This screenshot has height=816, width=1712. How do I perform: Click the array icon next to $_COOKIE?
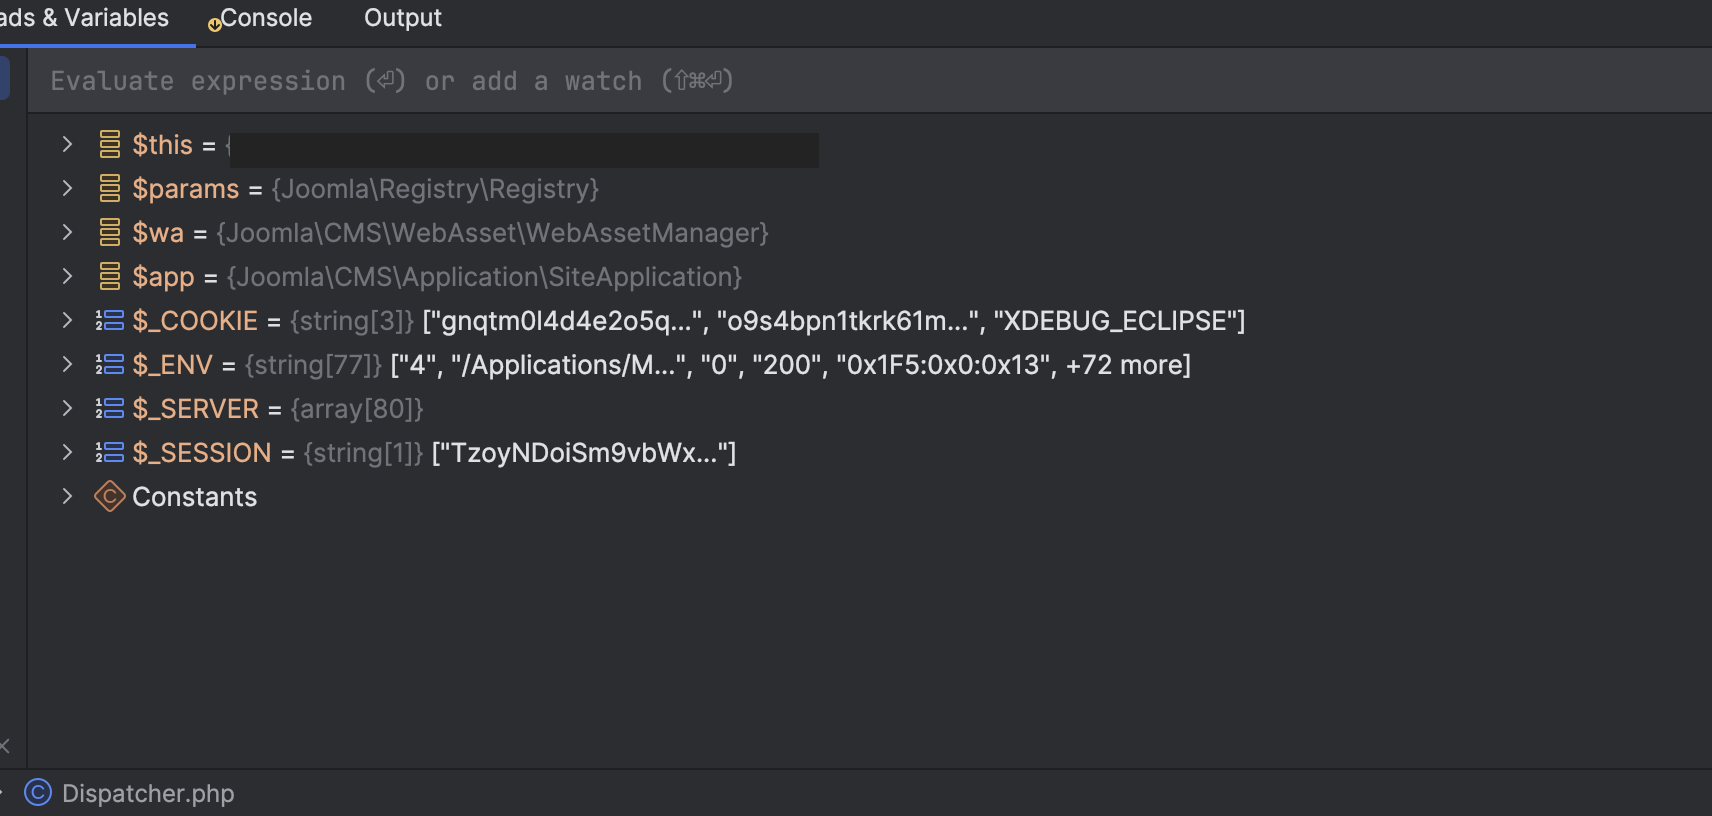point(110,320)
